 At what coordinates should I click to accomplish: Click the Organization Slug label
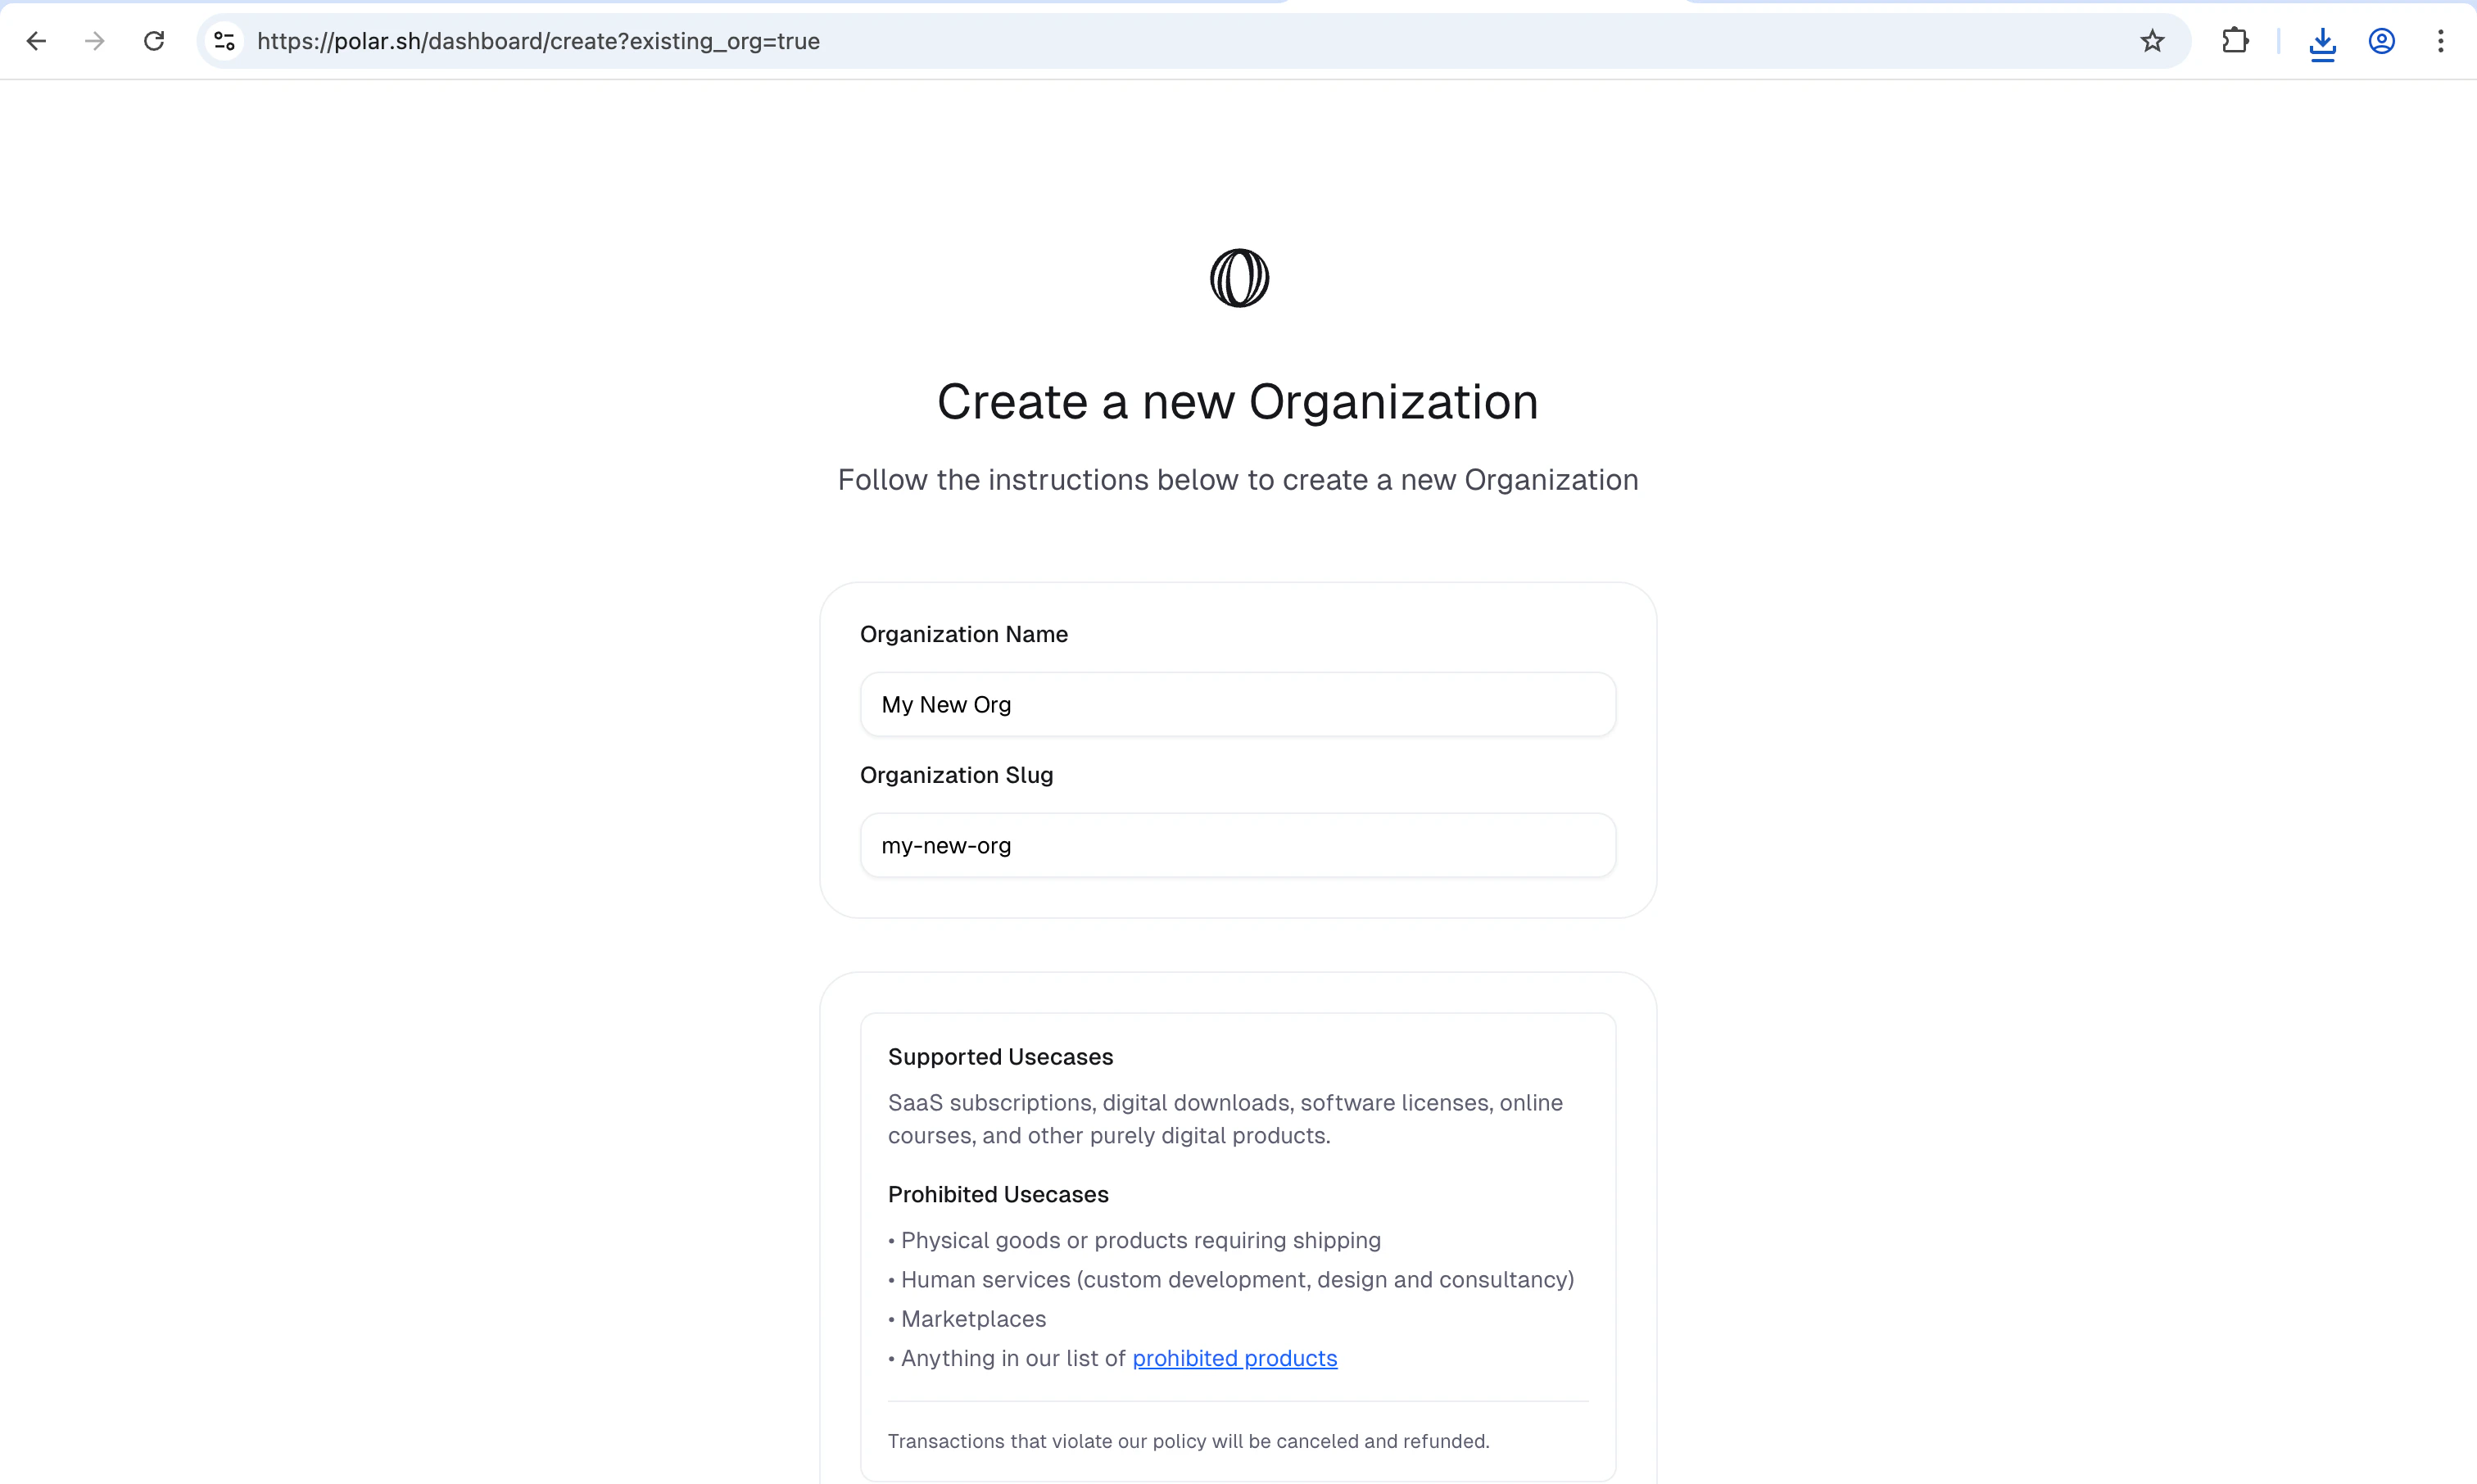coord(956,775)
